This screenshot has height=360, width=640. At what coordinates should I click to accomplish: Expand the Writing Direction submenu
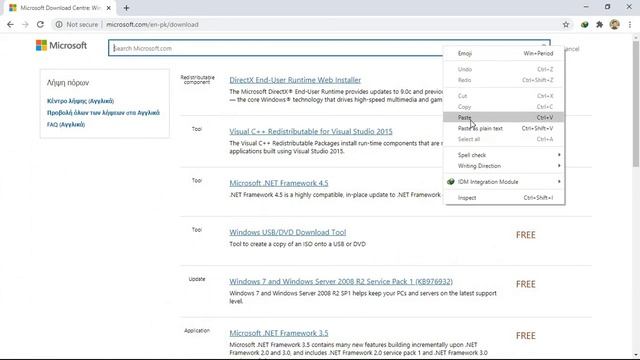(x=504, y=166)
